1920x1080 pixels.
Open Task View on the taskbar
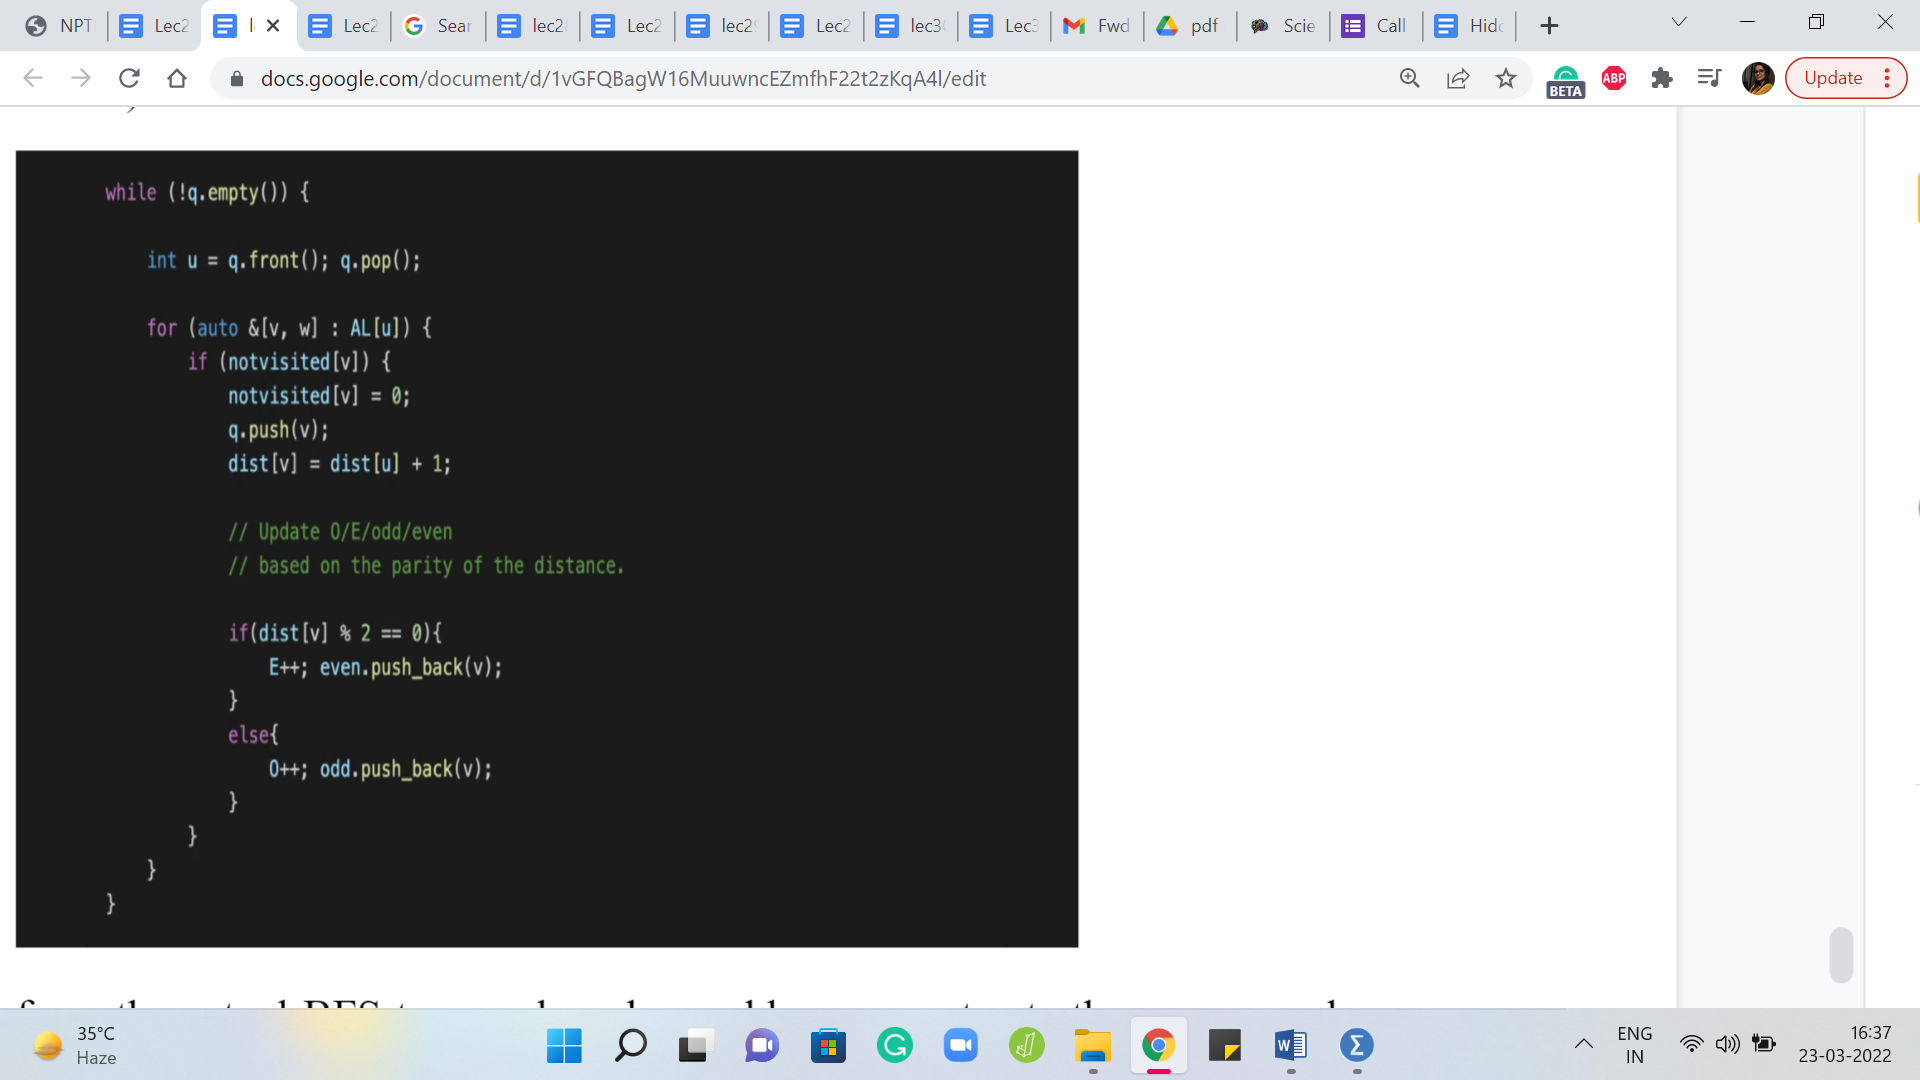[696, 1046]
